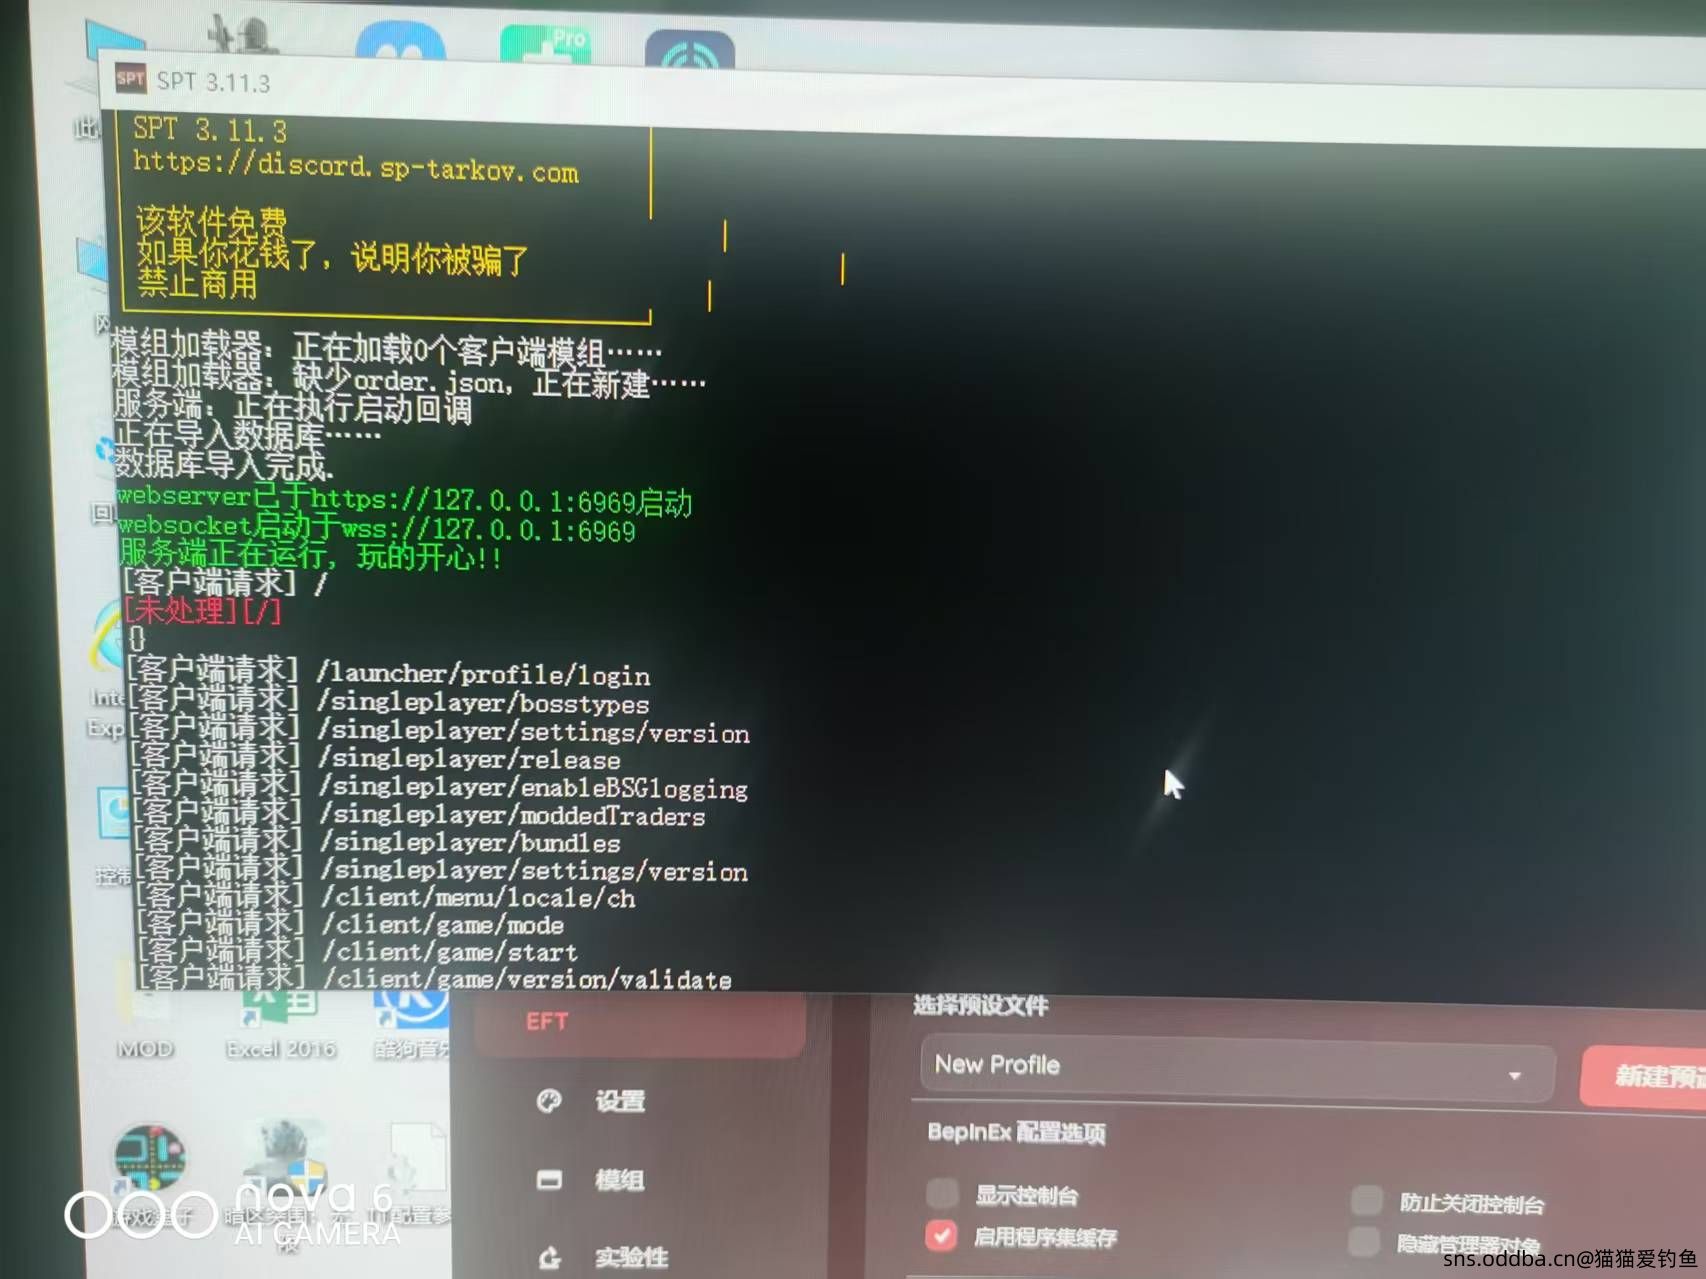Click the arrow on the New Profile dropdown
Screen dimensions: 1706x1279
point(1515,1075)
